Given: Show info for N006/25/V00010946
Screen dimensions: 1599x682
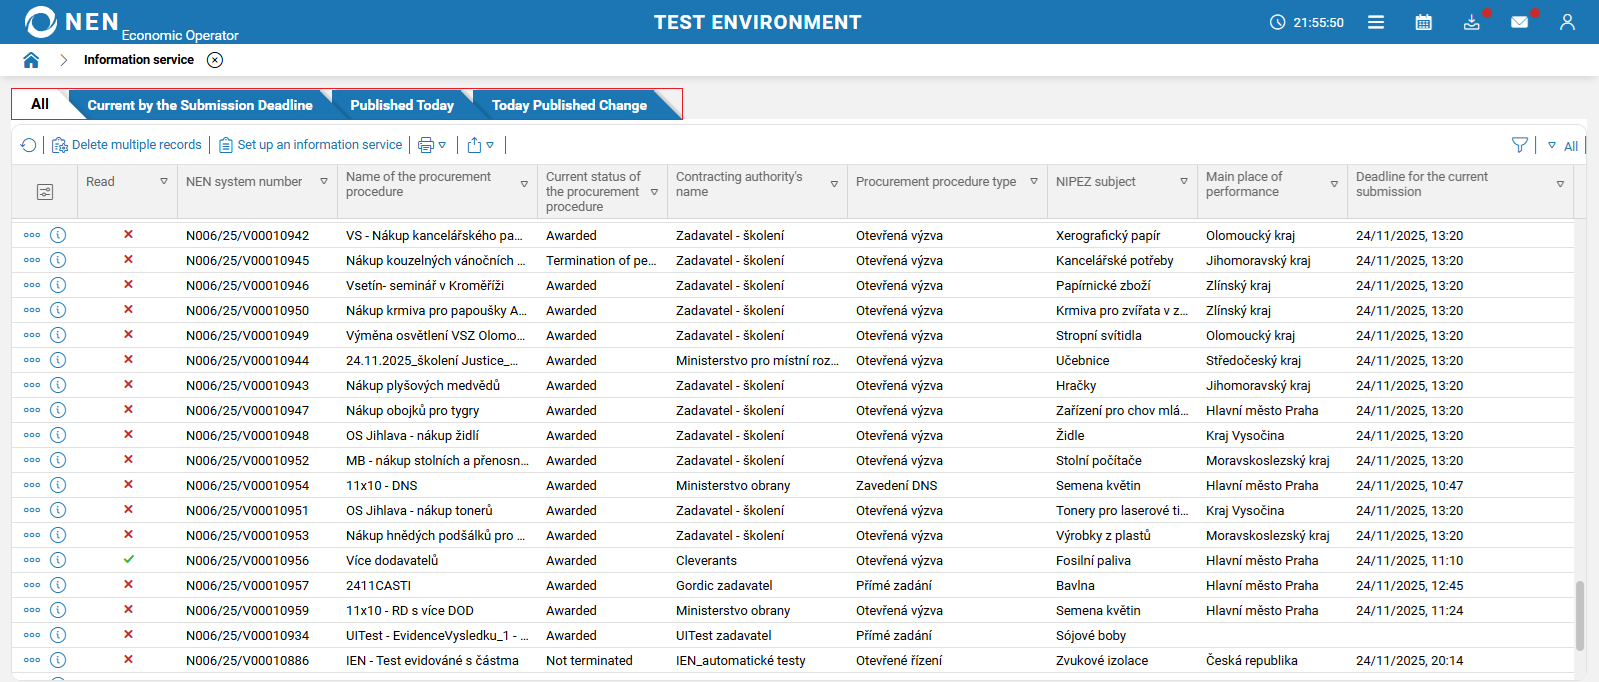Looking at the screenshot, I should tap(58, 285).
